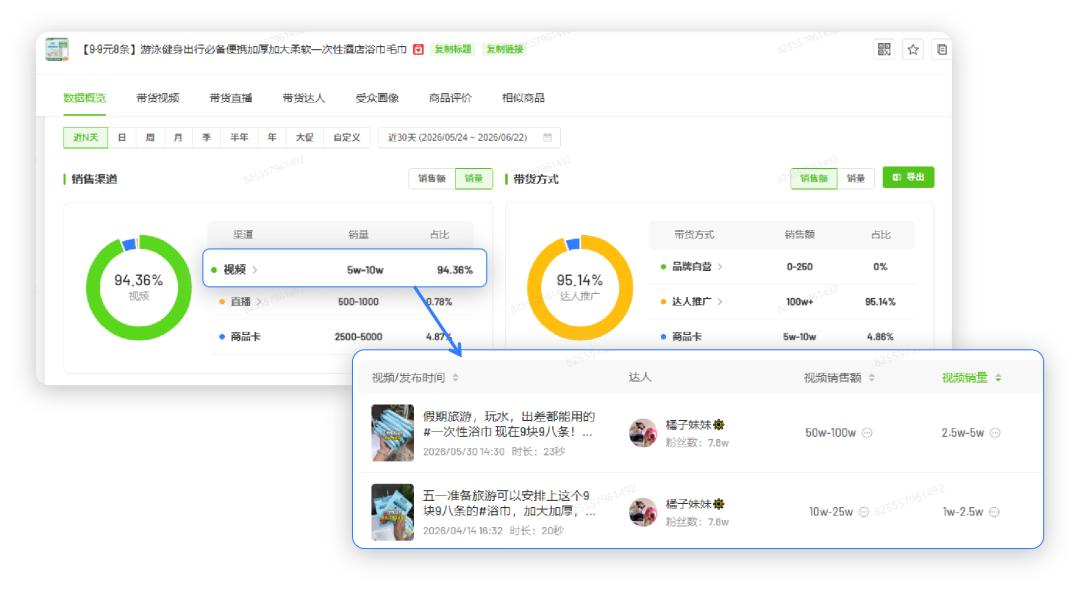Open the 五一准备旅游 video thumbnail
The width and height of the screenshot is (1080, 589).
393,512
